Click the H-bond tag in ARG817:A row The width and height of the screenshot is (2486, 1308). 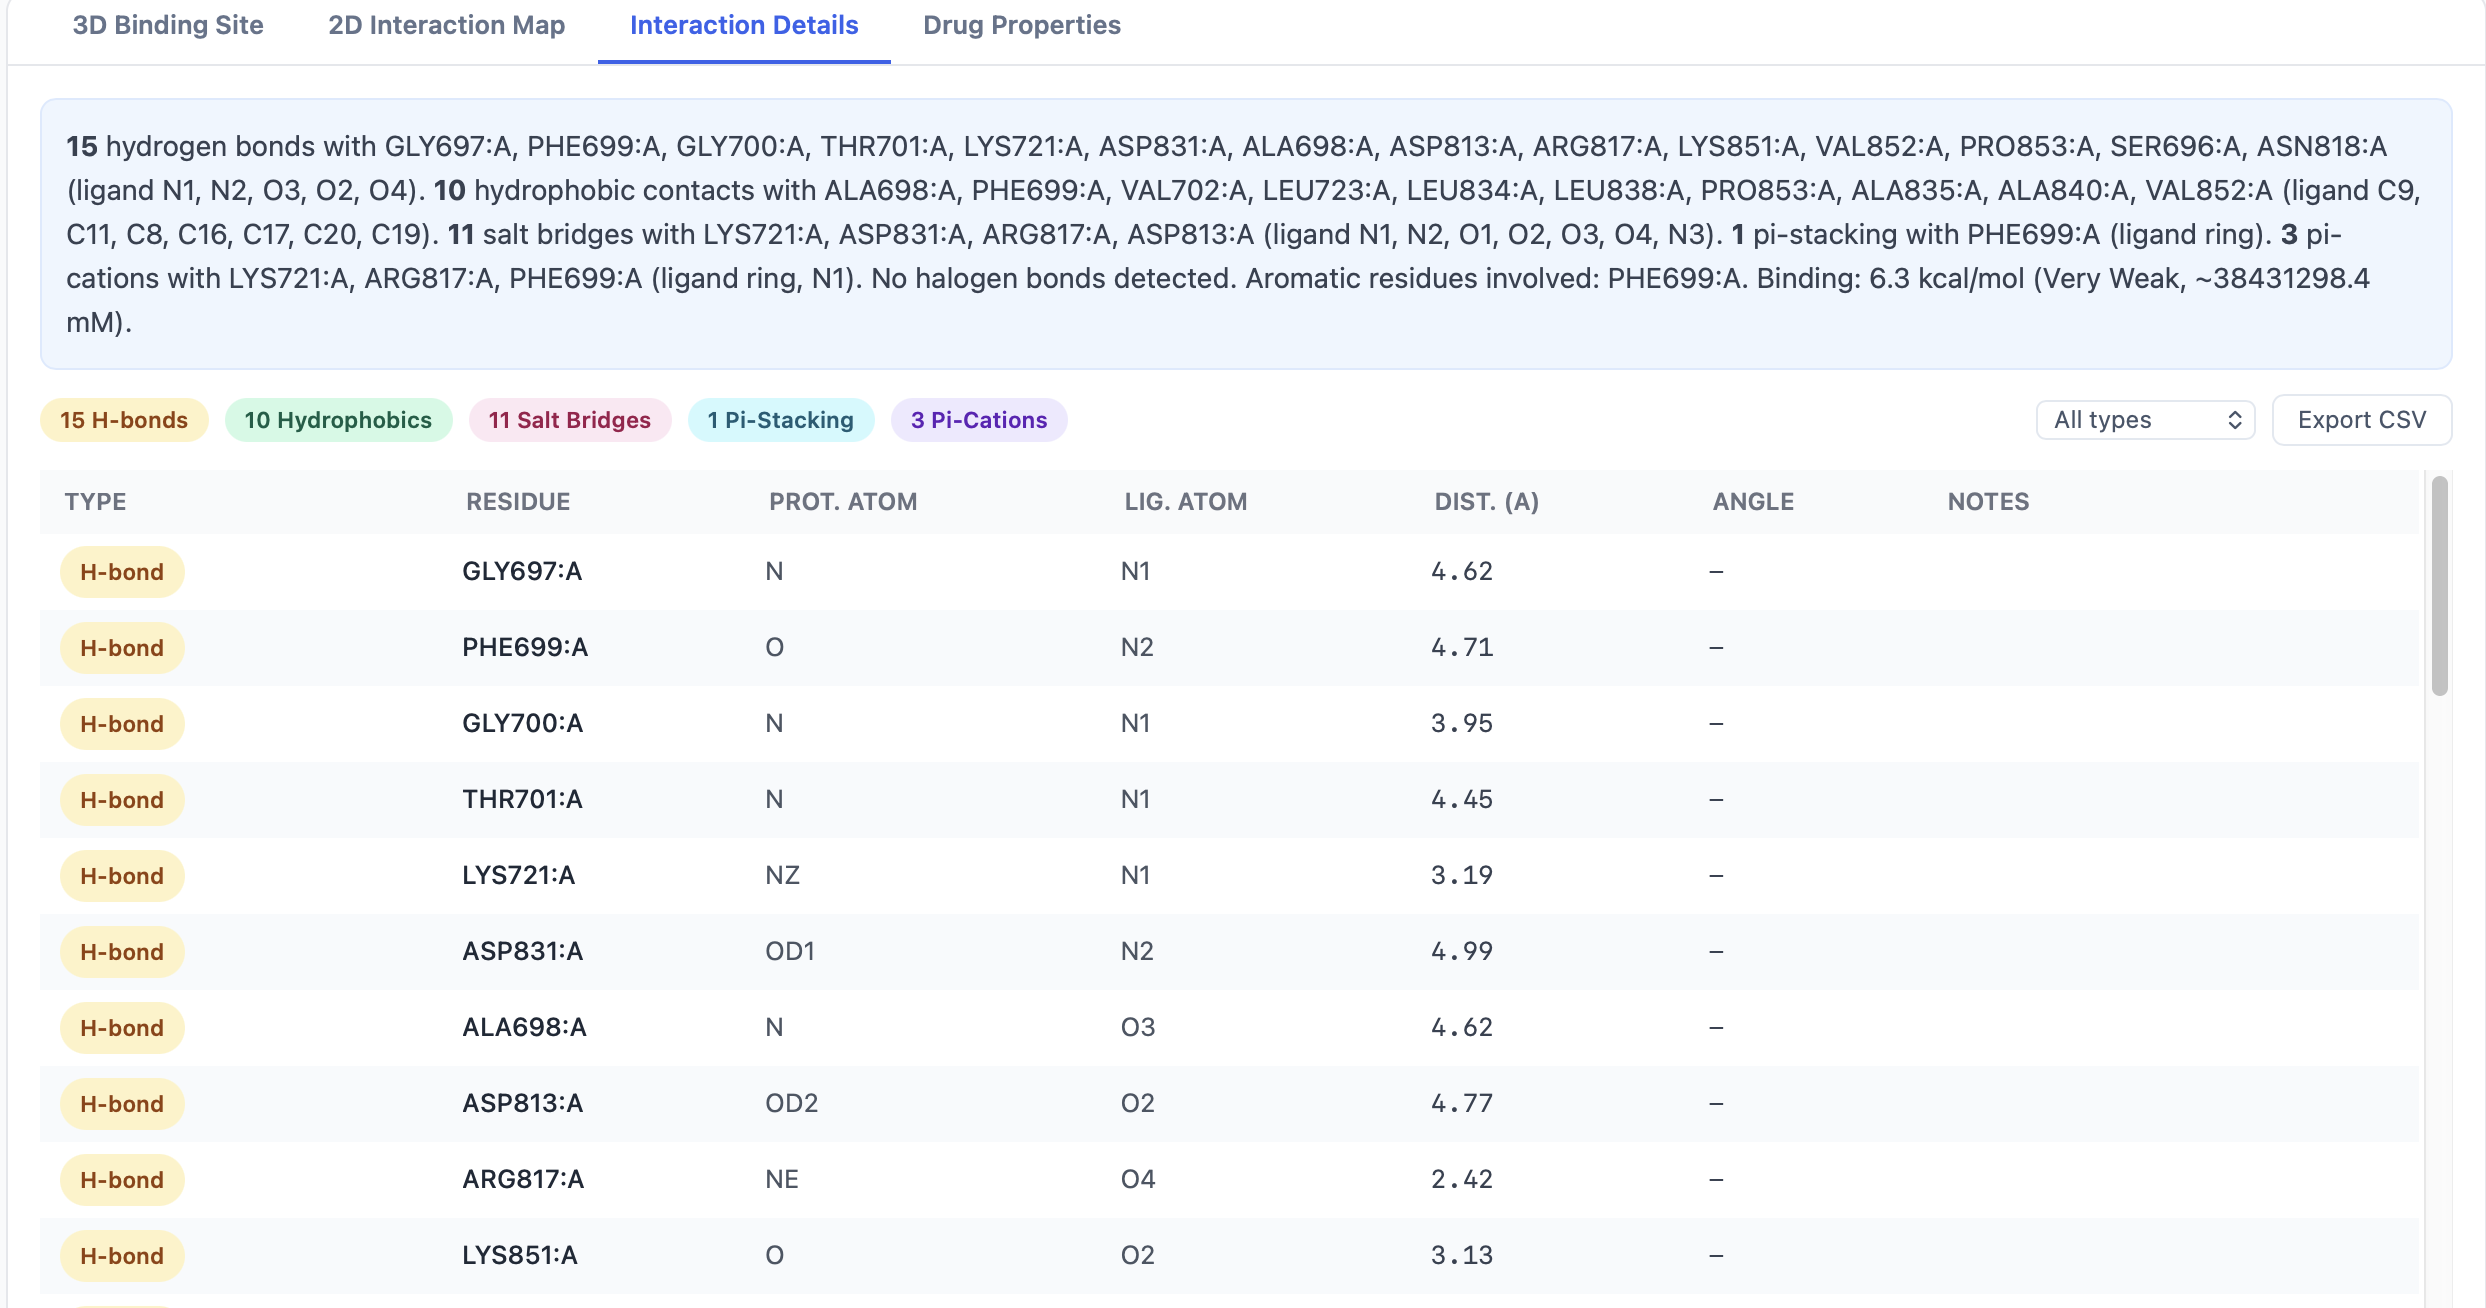[x=122, y=1180]
